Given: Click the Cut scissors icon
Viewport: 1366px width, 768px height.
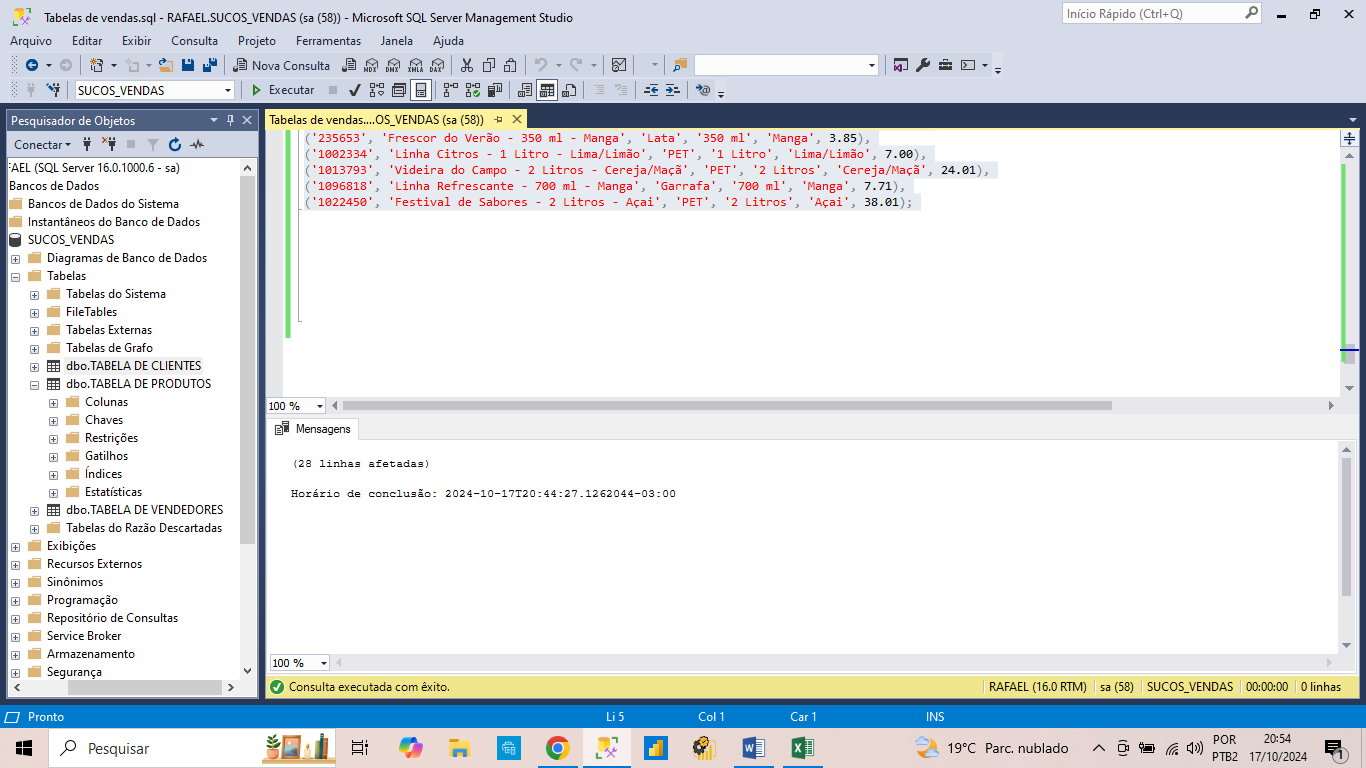Looking at the screenshot, I should (466, 65).
